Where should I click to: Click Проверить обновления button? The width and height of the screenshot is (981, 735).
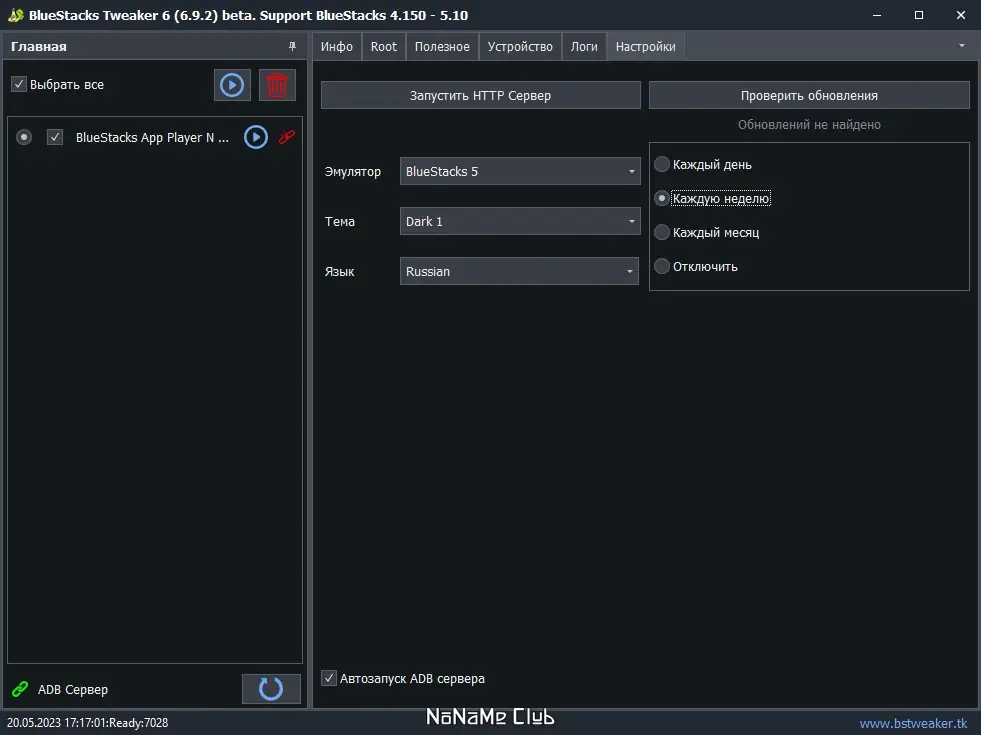click(x=809, y=95)
